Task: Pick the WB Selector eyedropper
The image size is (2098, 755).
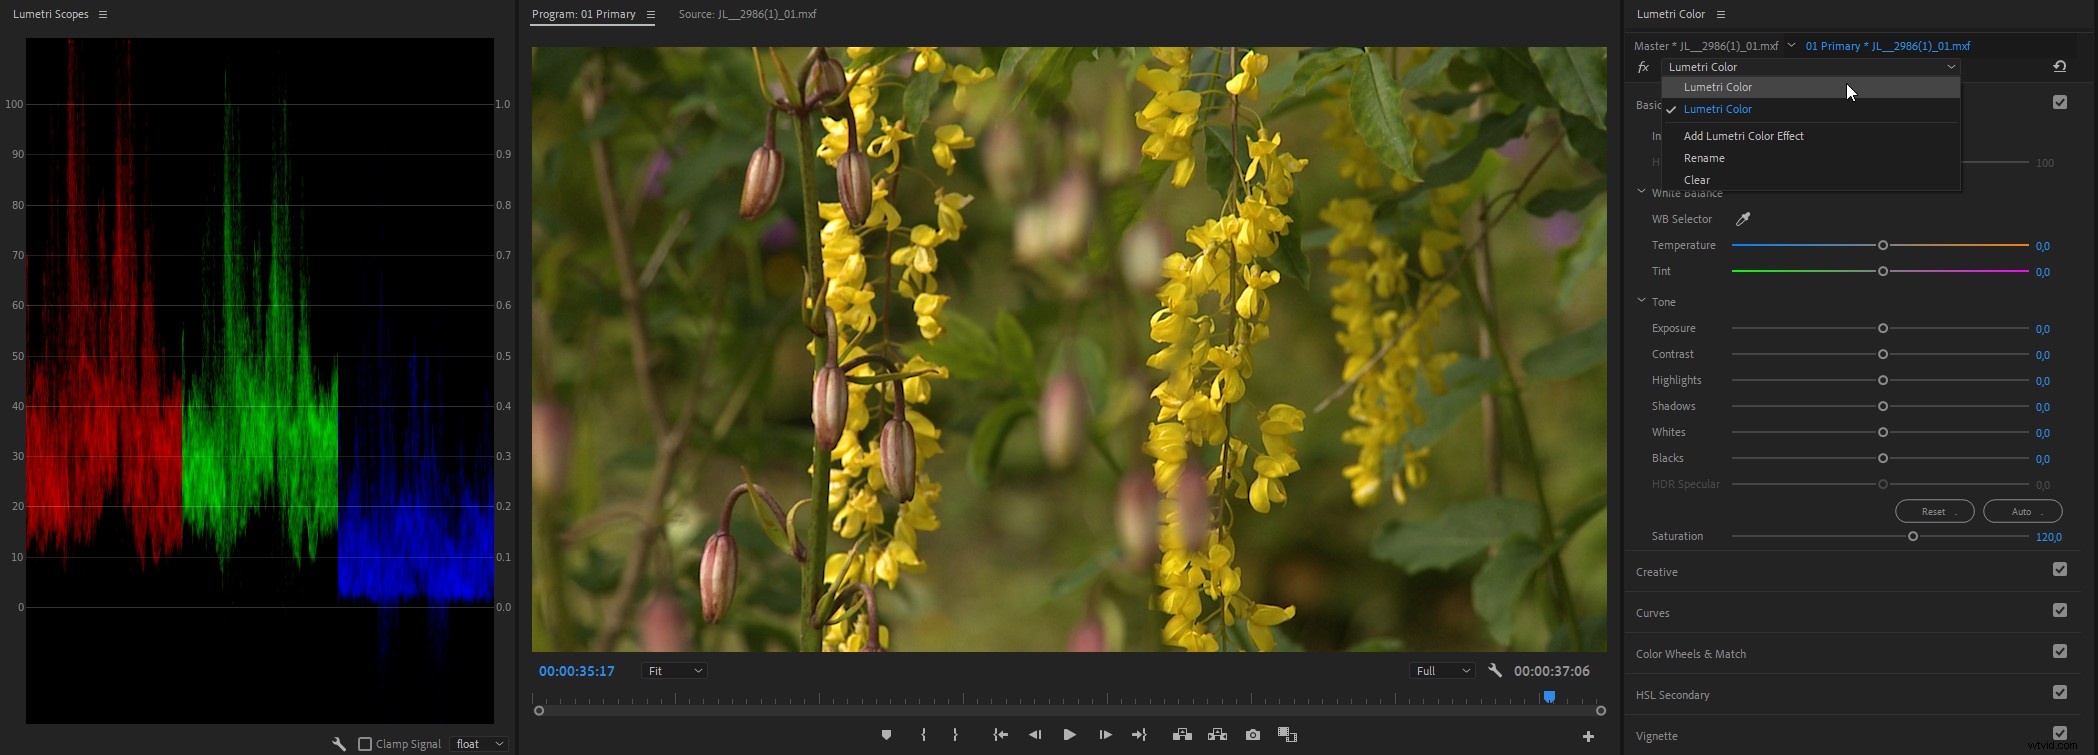Action: (x=1743, y=219)
